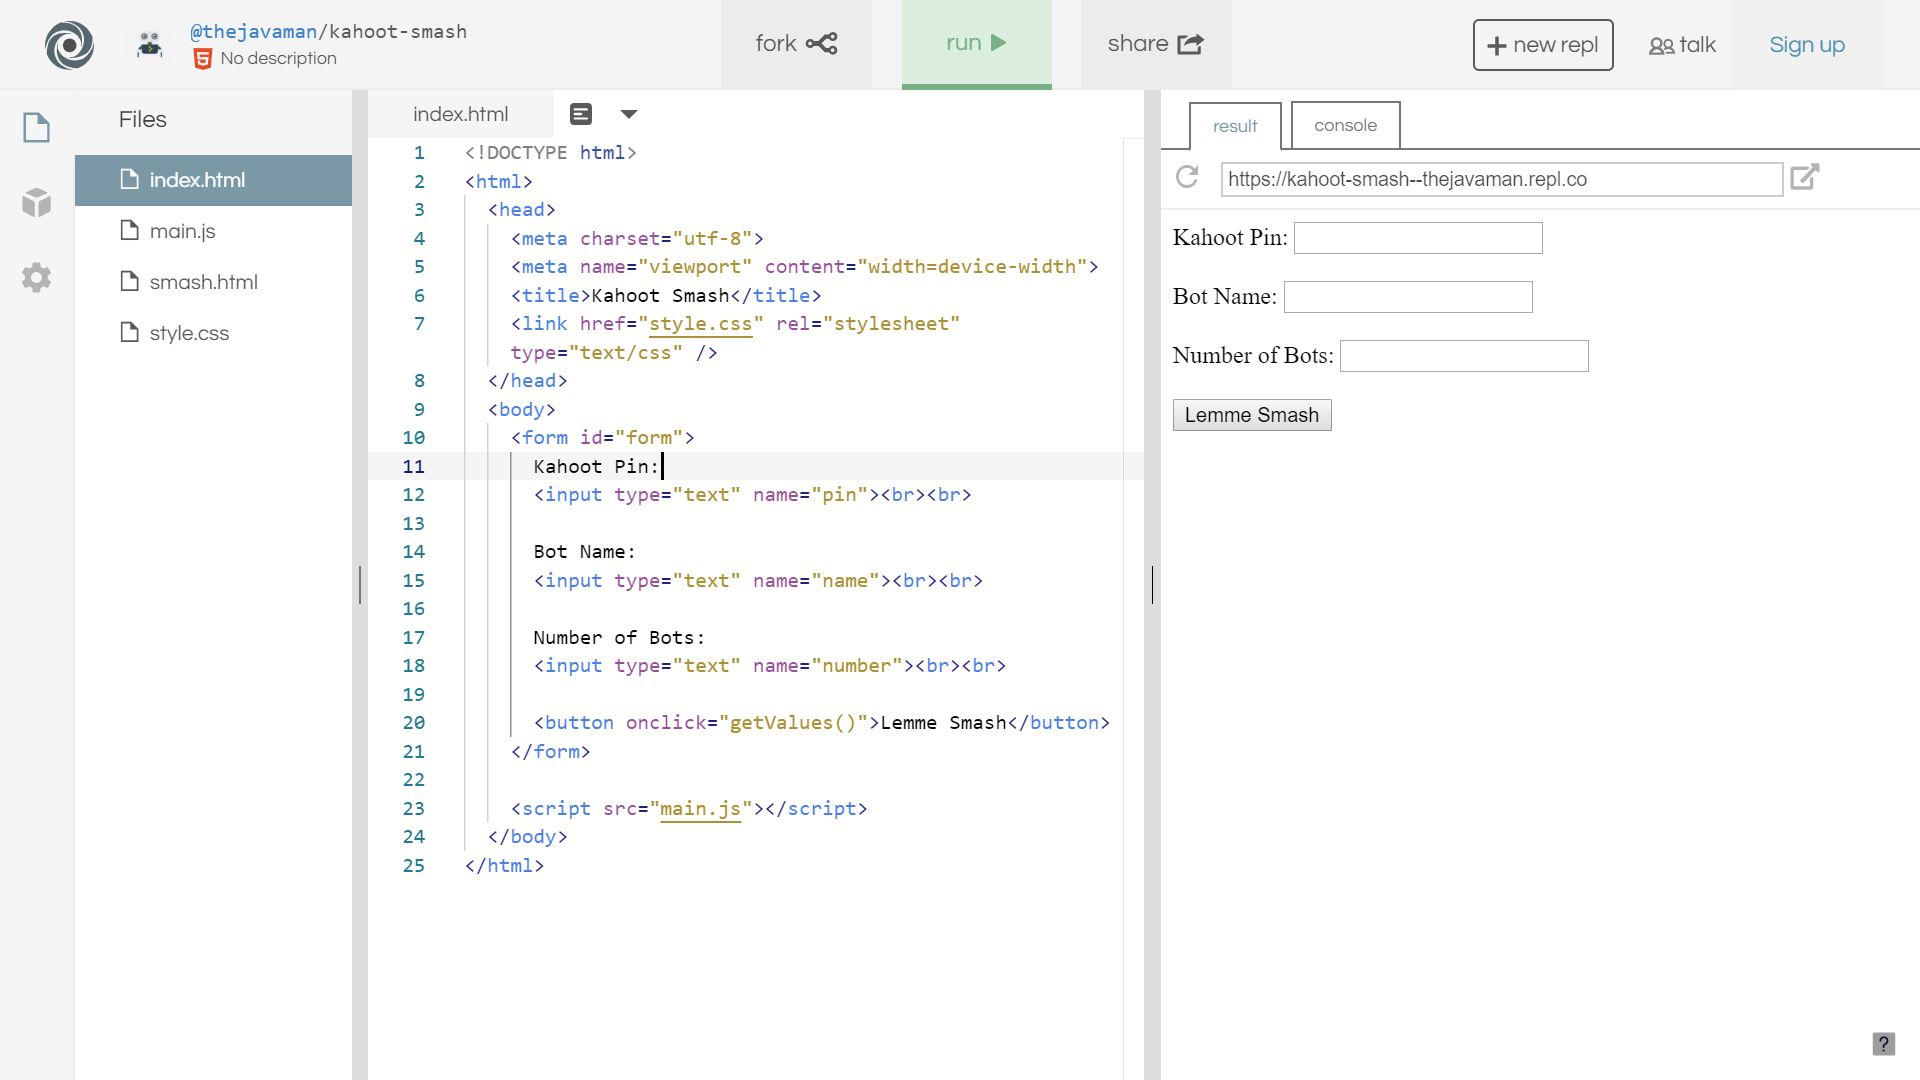Screen dimensions: 1920x1080
Task: Focus the Number of Bots input
Action: tap(1464, 356)
